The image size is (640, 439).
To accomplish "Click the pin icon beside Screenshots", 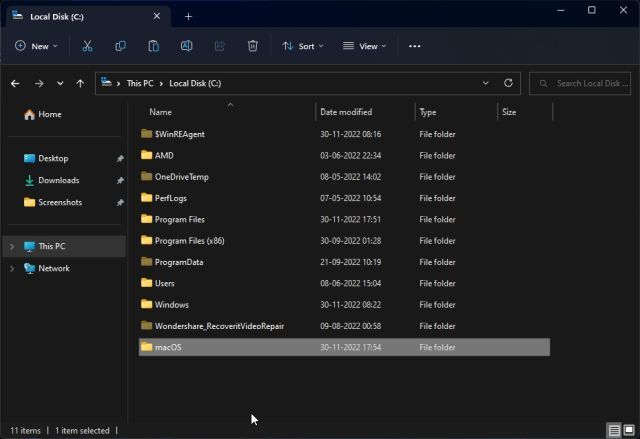I will (x=120, y=202).
